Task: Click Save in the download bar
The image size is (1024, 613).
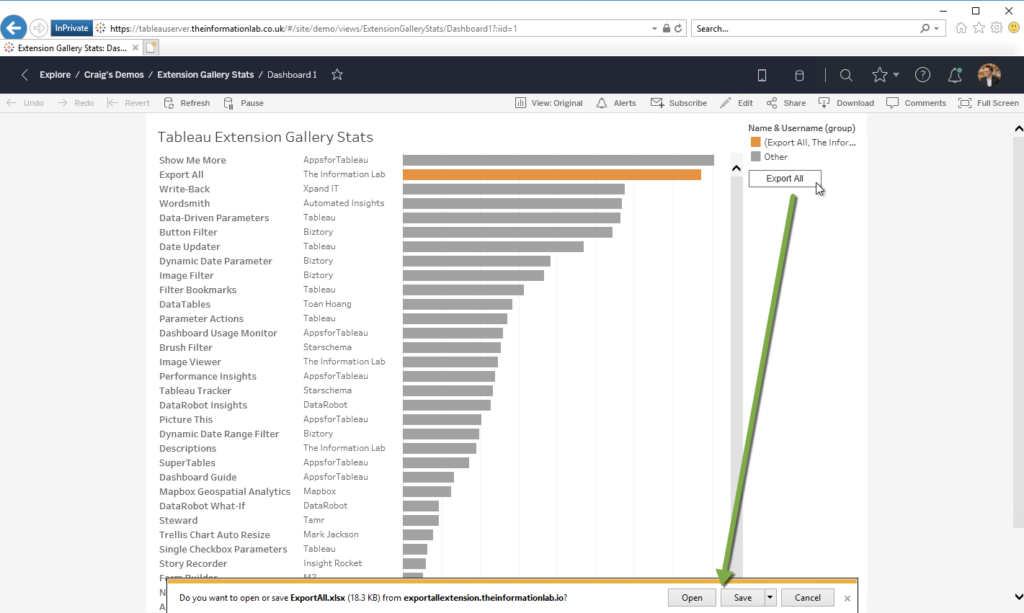Action: [742, 597]
